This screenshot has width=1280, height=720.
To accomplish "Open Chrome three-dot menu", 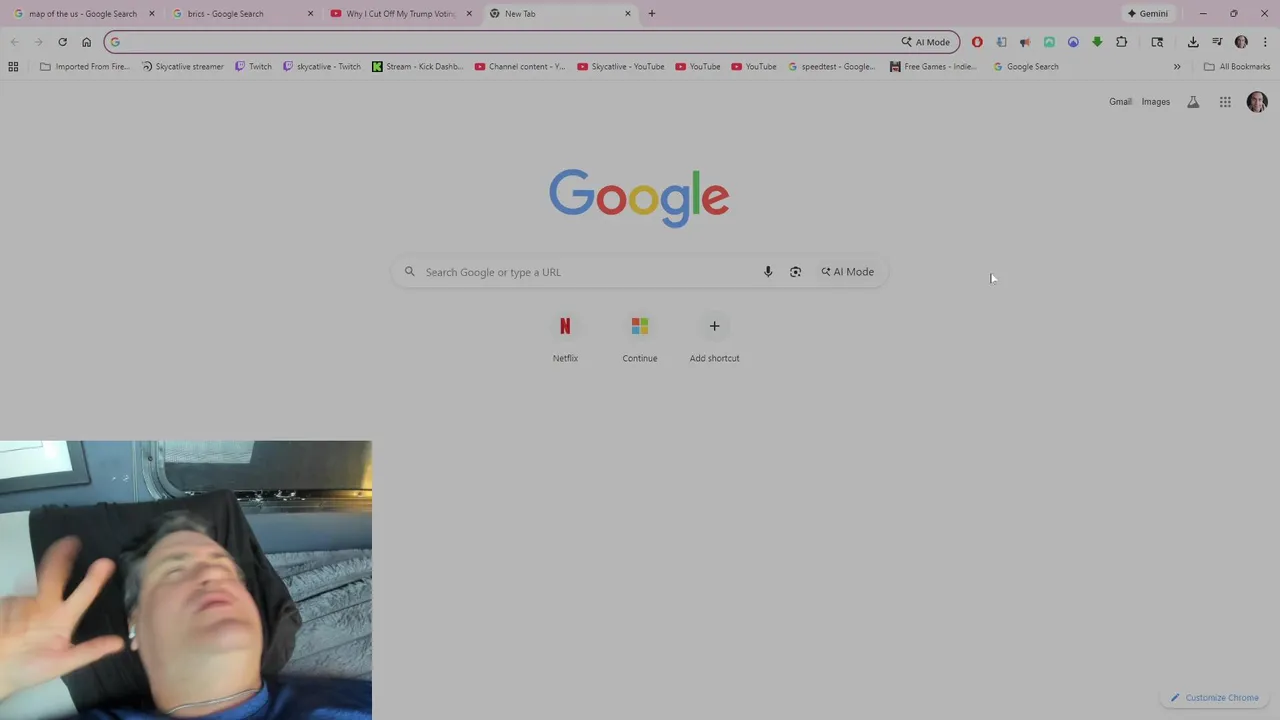I will (1265, 42).
